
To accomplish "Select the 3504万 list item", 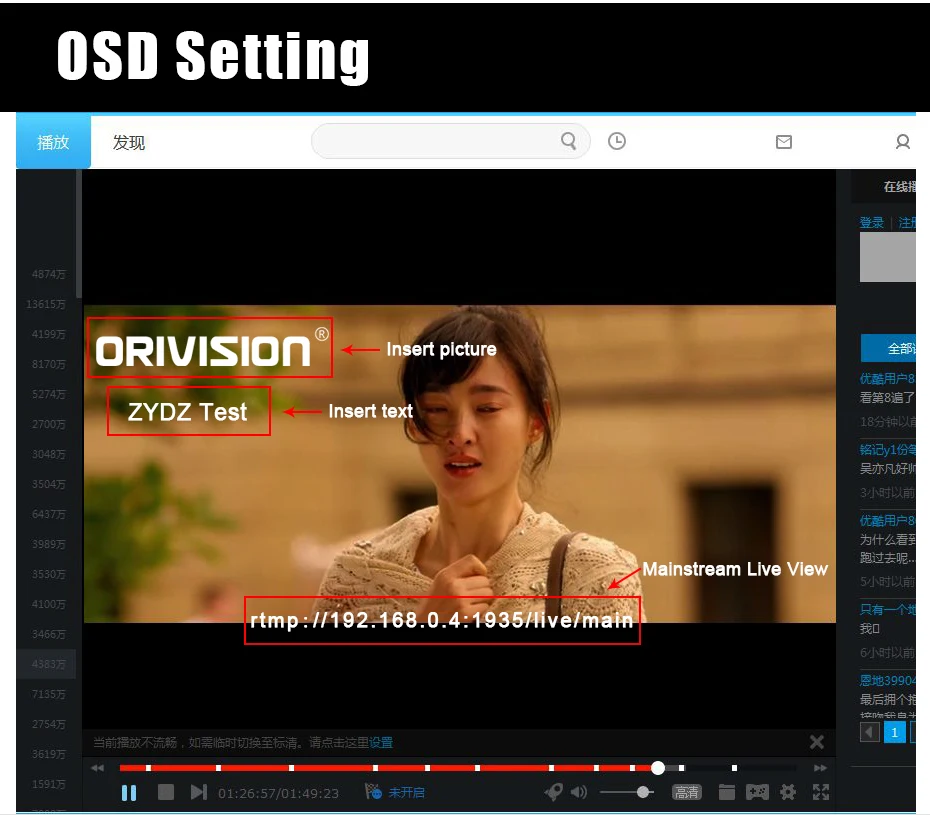I will 49,484.
